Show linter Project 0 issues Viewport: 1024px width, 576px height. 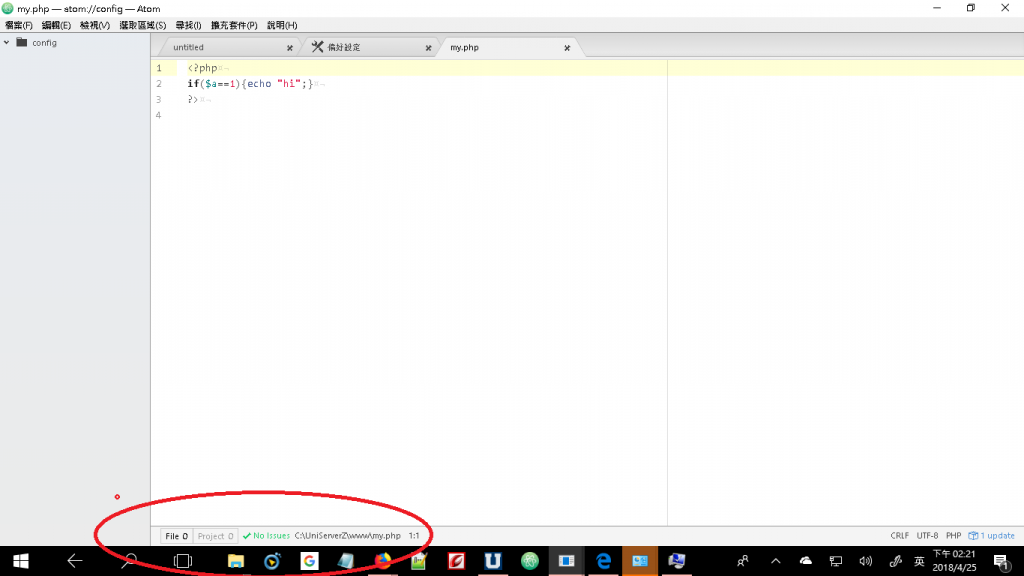216,536
